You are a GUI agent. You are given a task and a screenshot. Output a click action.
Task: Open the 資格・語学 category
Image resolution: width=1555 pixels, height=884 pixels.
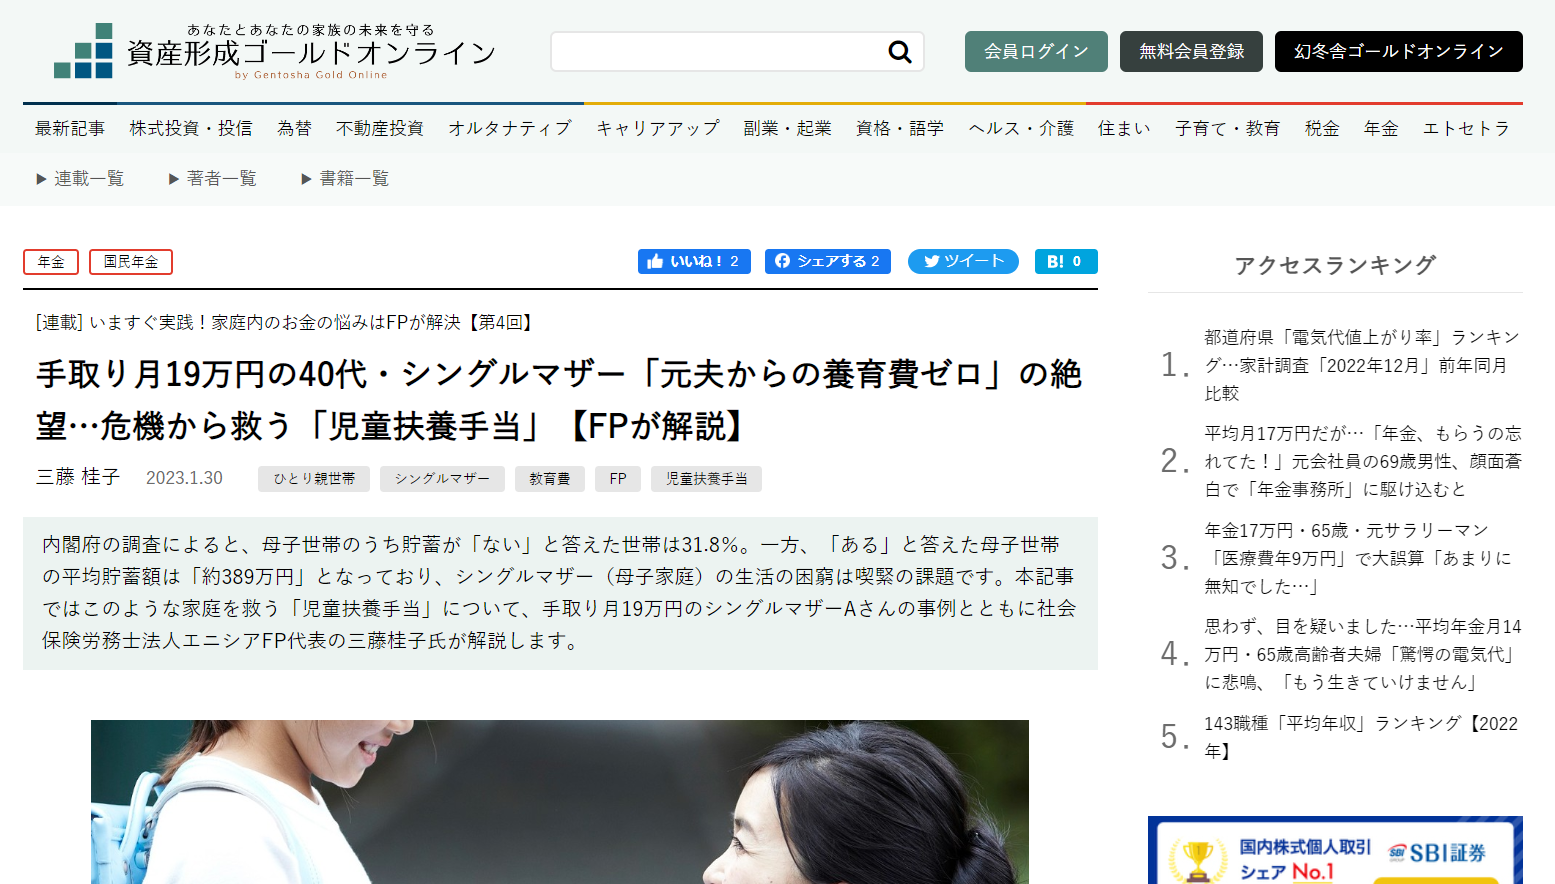tap(900, 128)
